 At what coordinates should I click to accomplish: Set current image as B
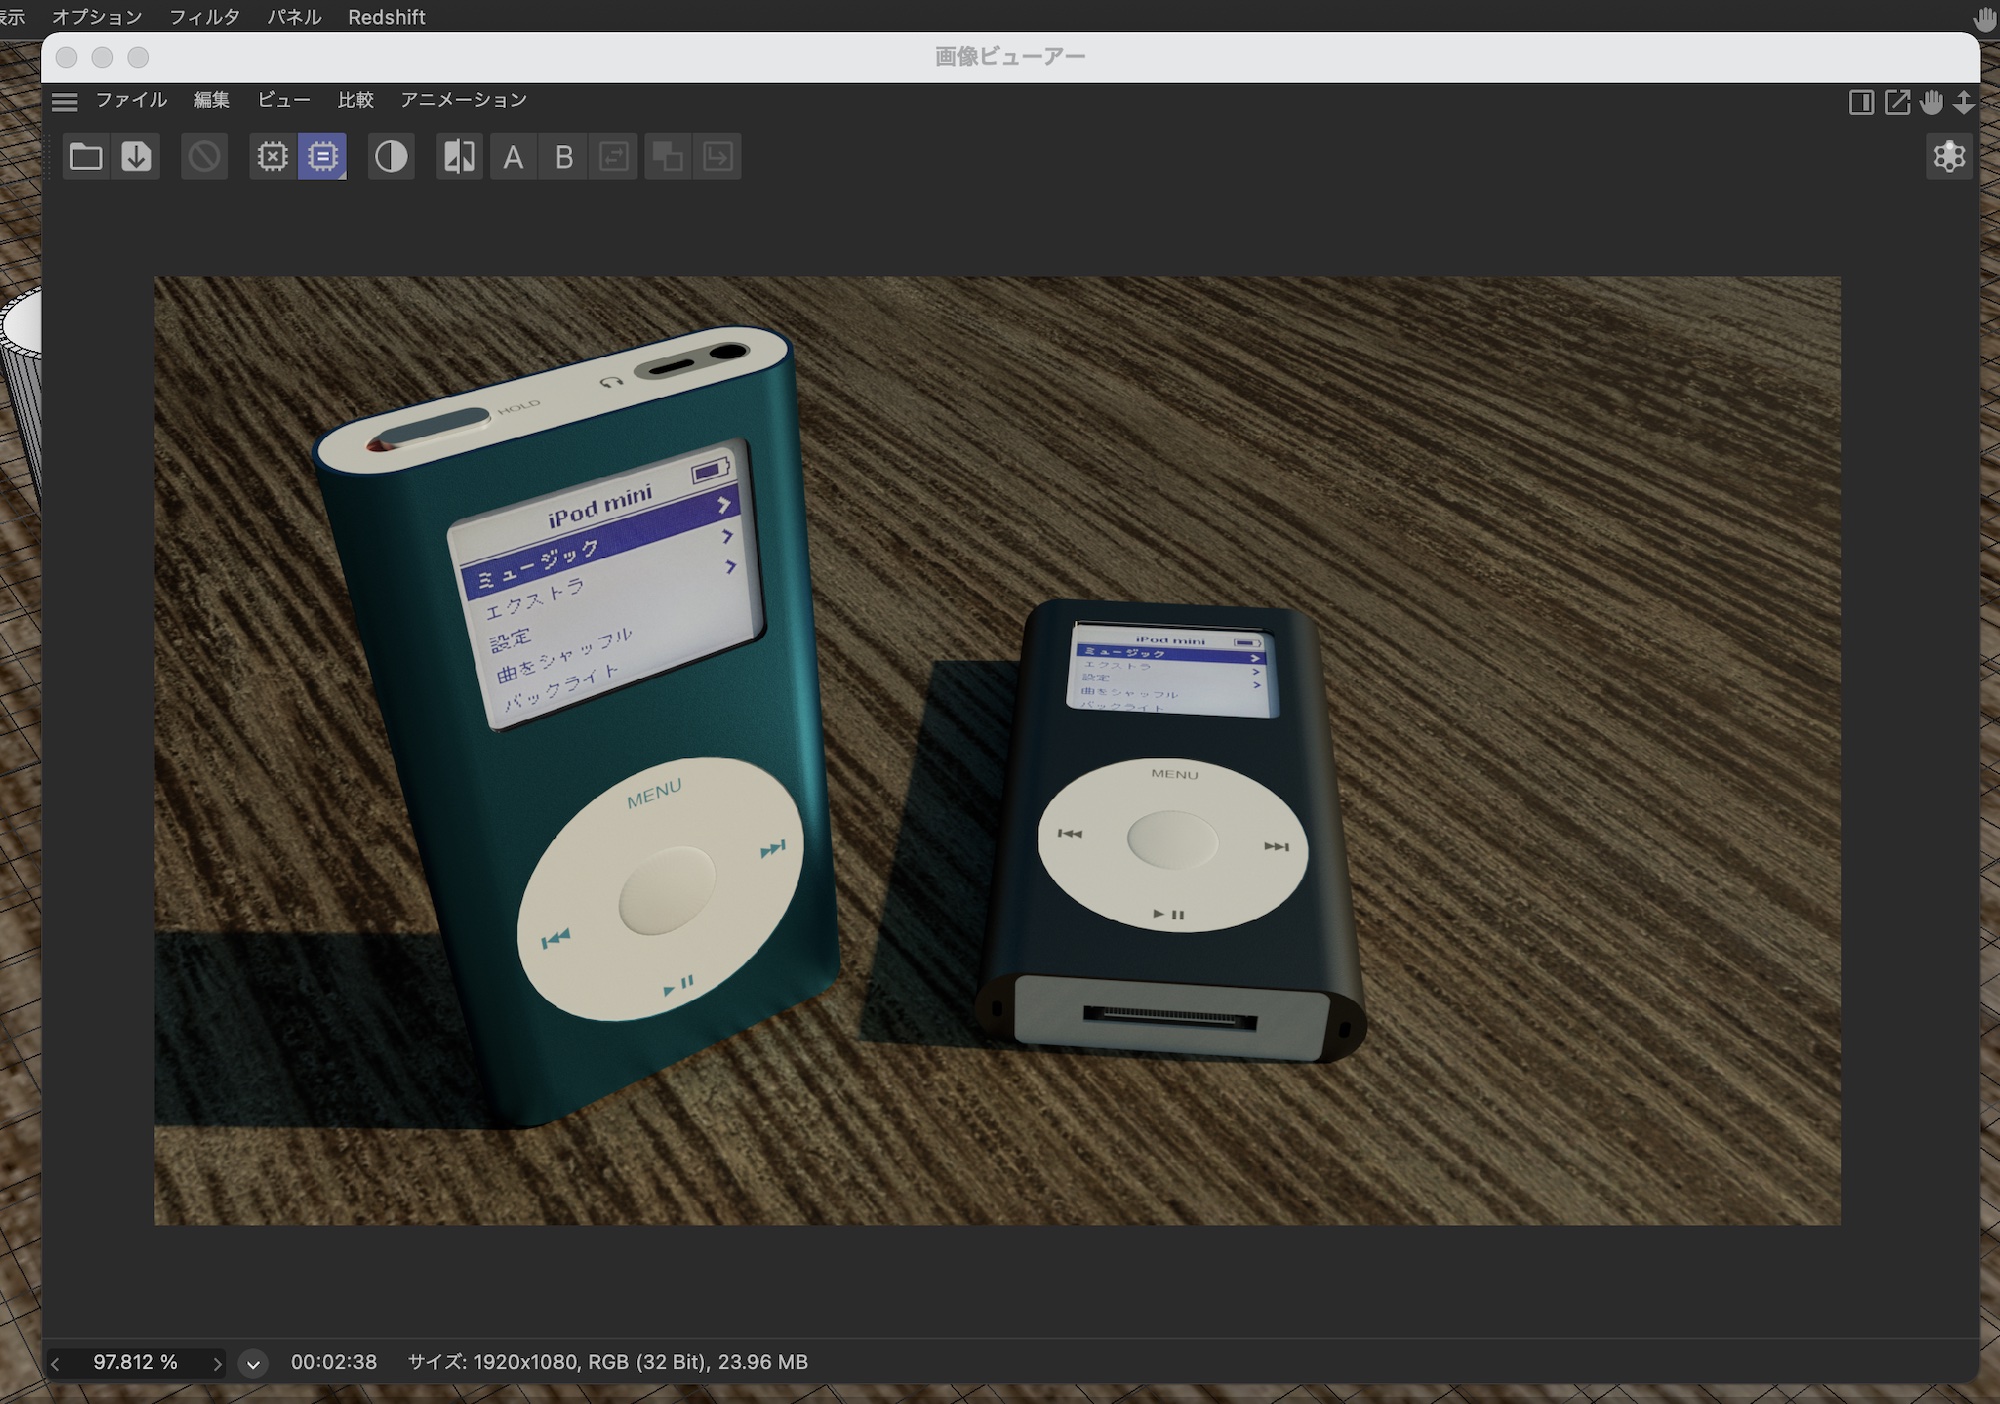tap(564, 157)
